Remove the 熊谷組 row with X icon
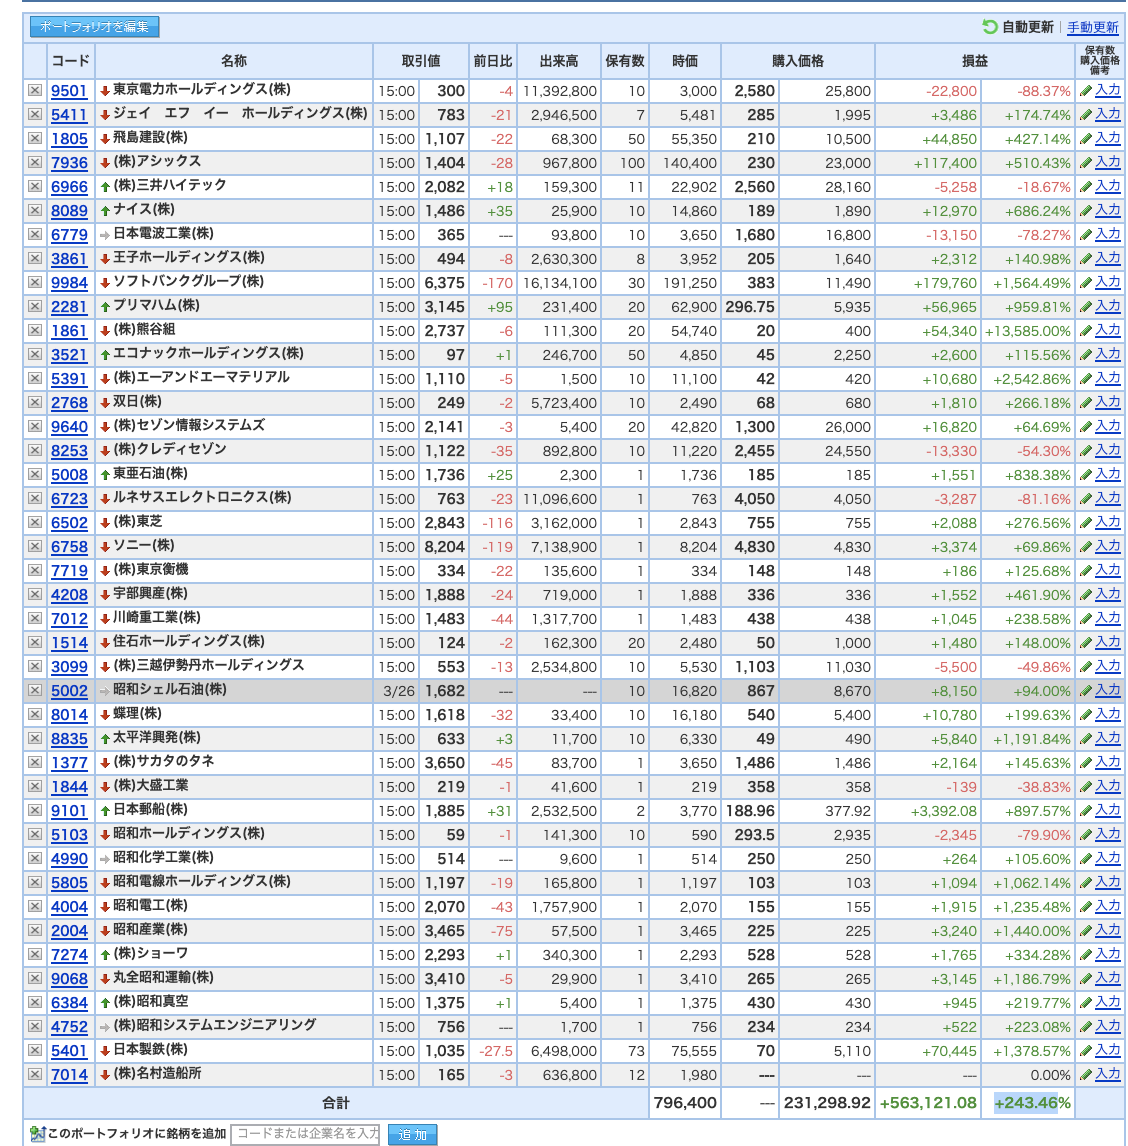Viewport: 1128px width, 1146px height. tap(34, 330)
